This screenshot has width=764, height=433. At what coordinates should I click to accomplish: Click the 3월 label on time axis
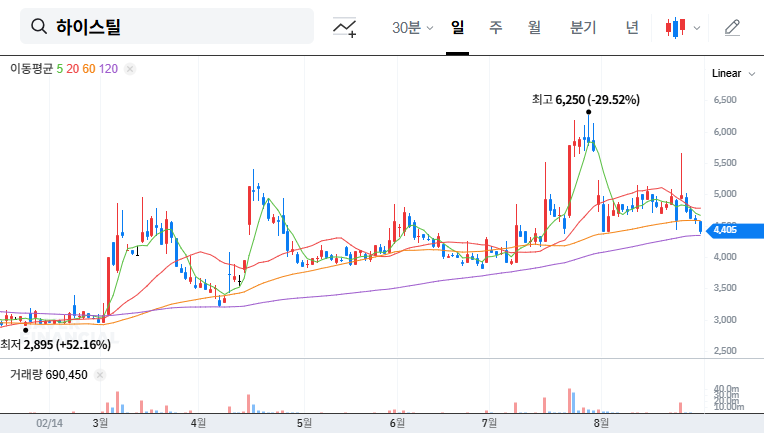click(100, 423)
